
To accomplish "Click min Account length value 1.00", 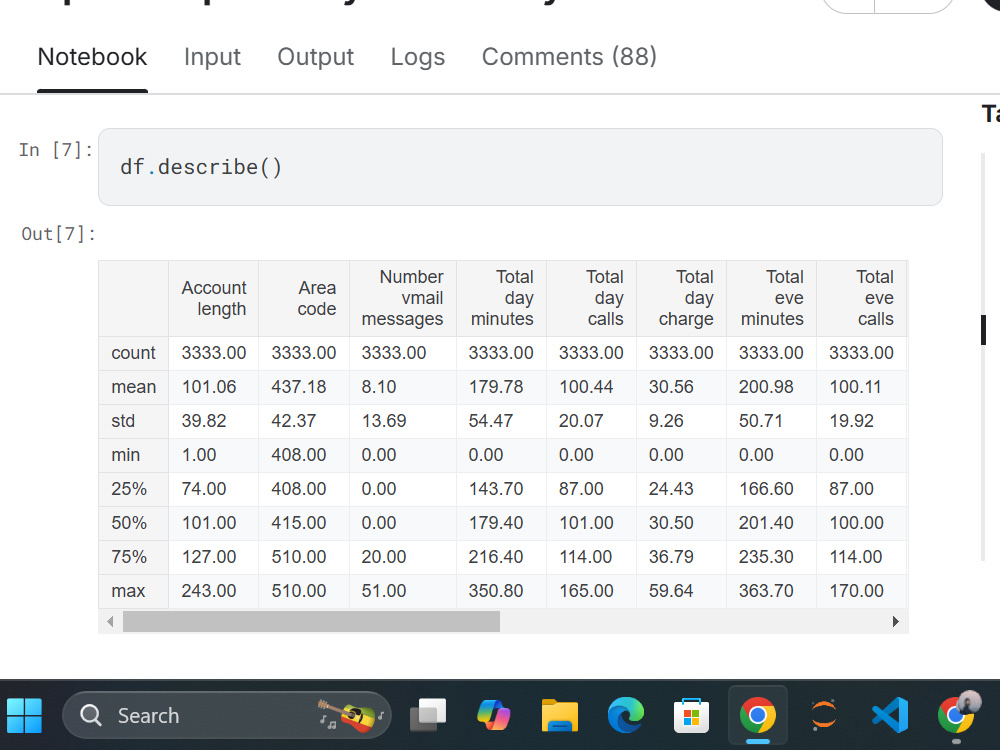I will (x=199, y=455).
